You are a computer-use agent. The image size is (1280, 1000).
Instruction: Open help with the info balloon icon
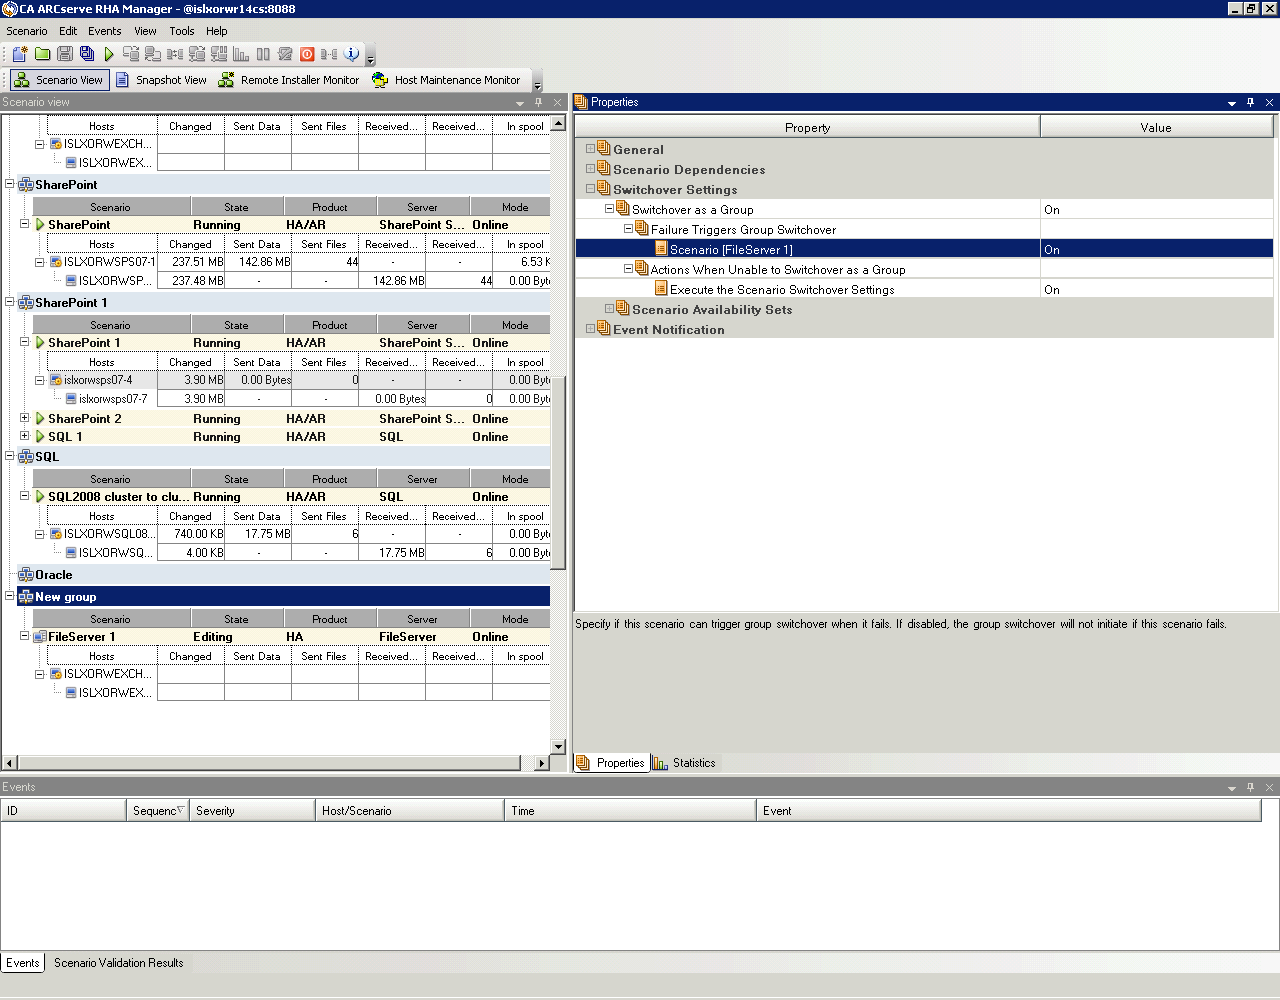pyautogui.click(x=350, y=53)
